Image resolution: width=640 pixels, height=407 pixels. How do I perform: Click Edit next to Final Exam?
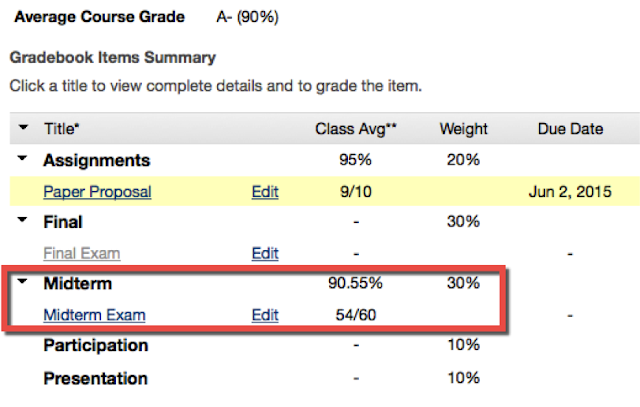click(x=265, y=253)
